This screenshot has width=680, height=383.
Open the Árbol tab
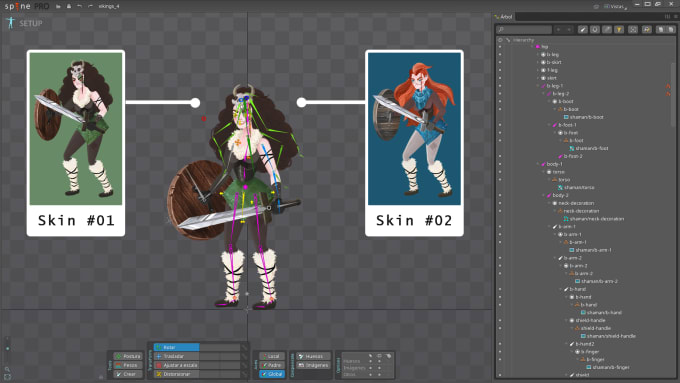coord(504,17)
